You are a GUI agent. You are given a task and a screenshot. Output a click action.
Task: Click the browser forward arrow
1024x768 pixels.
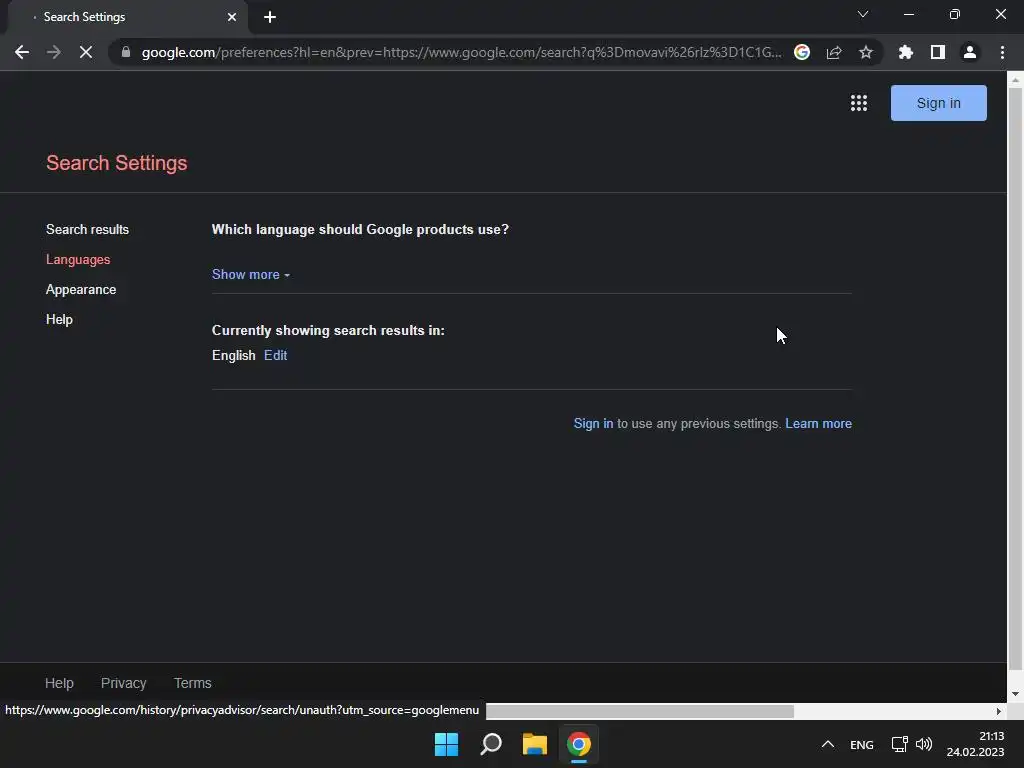click(x=54, y=52)
